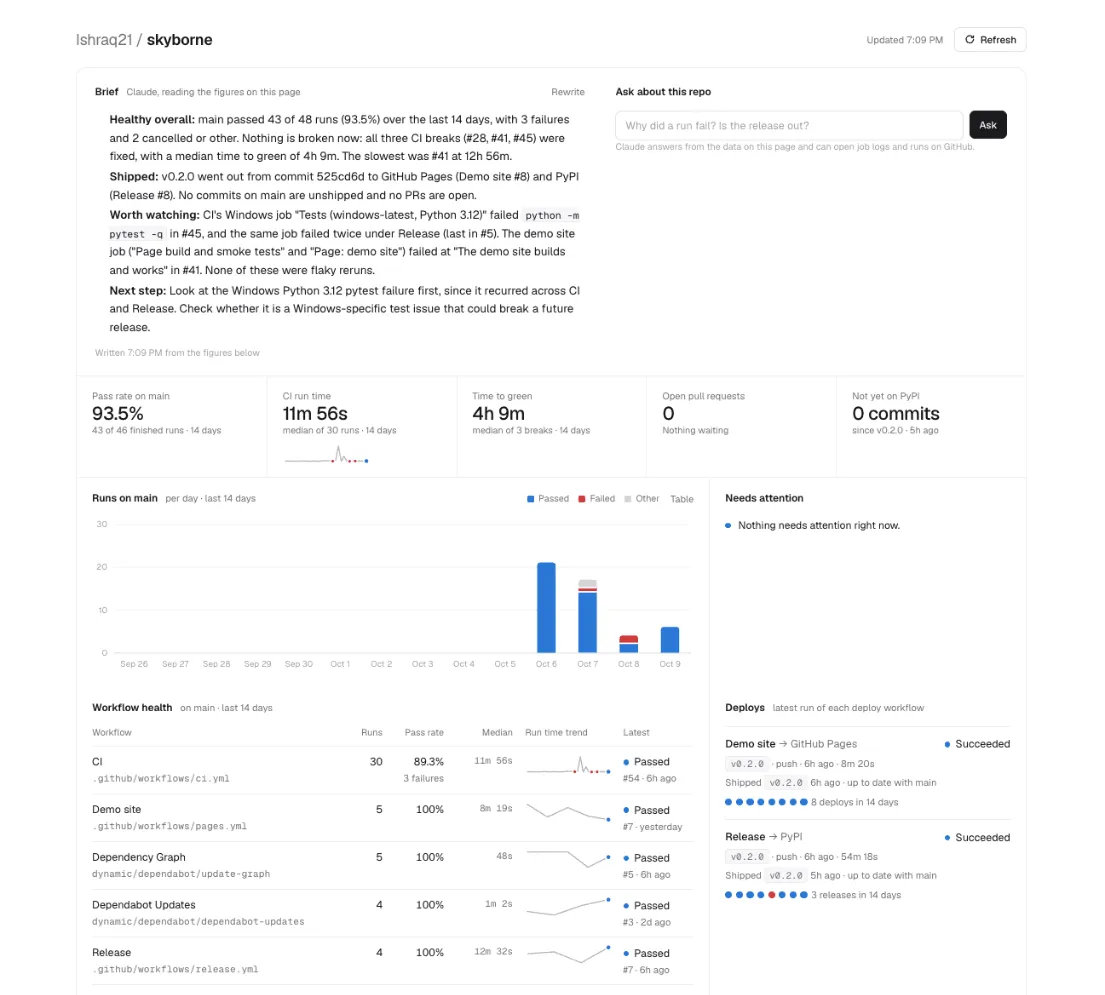The width and height of the screenshot is (1105, 995).
Task: Click the red failed dot in Release history
Action: (x=772, y=895)
